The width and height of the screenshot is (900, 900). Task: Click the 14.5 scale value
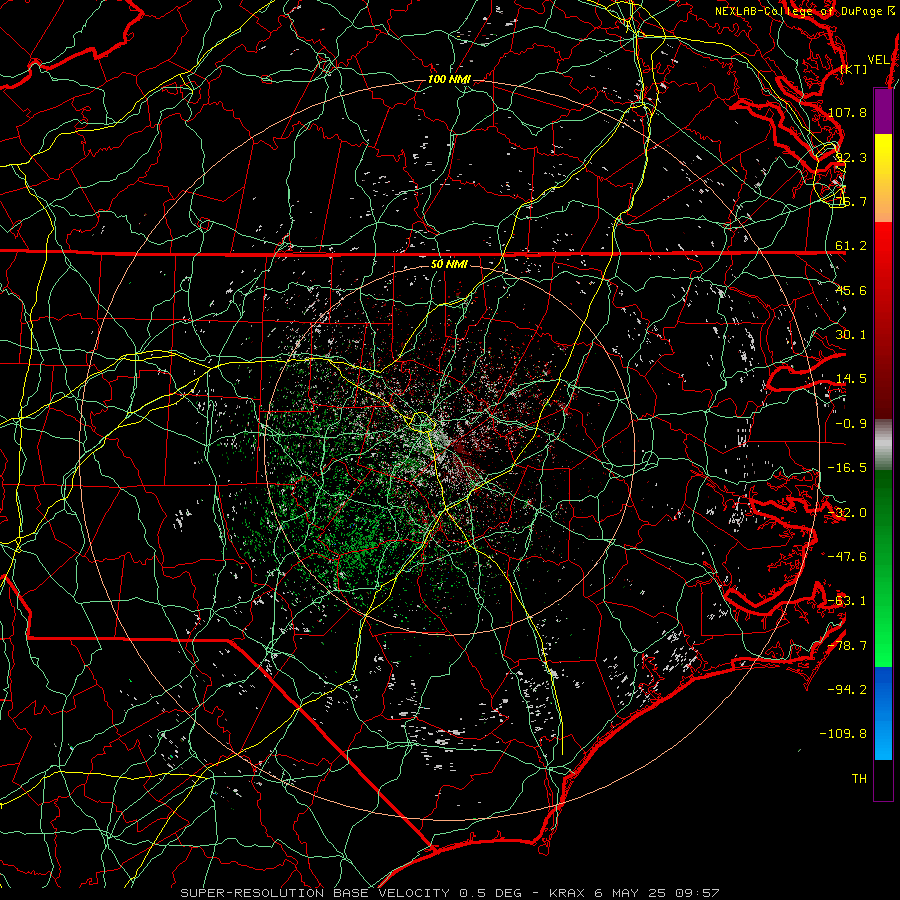[x=851, y=379]
